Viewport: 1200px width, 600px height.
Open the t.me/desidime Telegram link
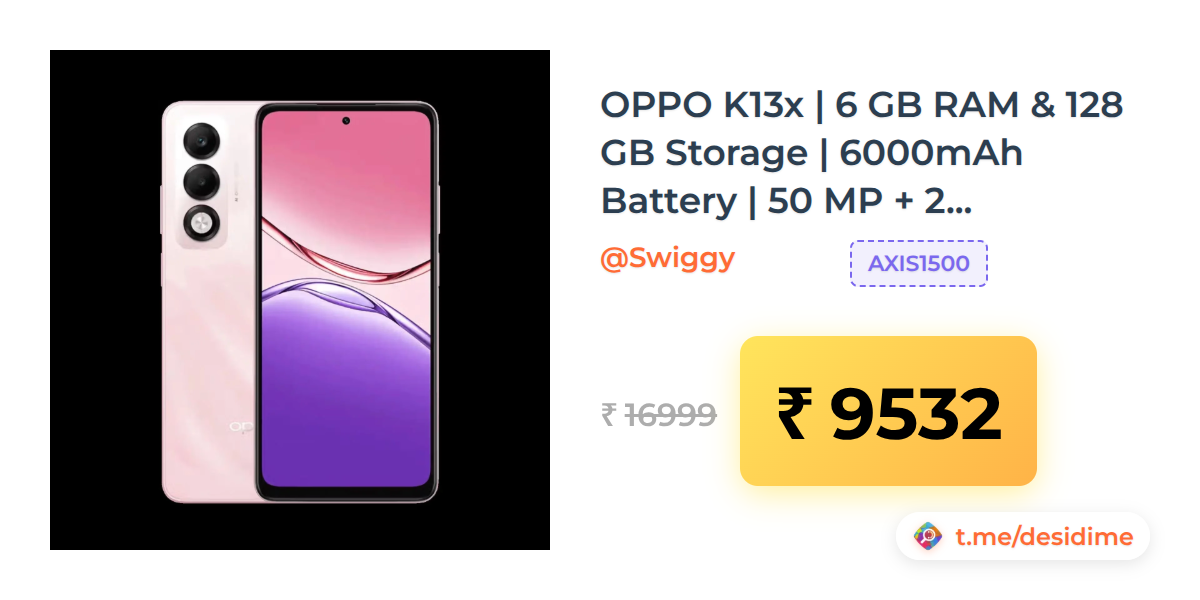[1043, 537]
